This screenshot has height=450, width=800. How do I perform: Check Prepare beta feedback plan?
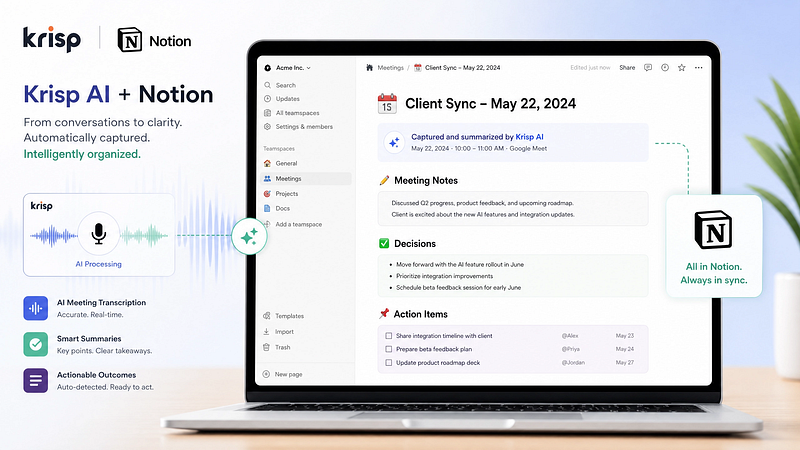click(389, 349)
